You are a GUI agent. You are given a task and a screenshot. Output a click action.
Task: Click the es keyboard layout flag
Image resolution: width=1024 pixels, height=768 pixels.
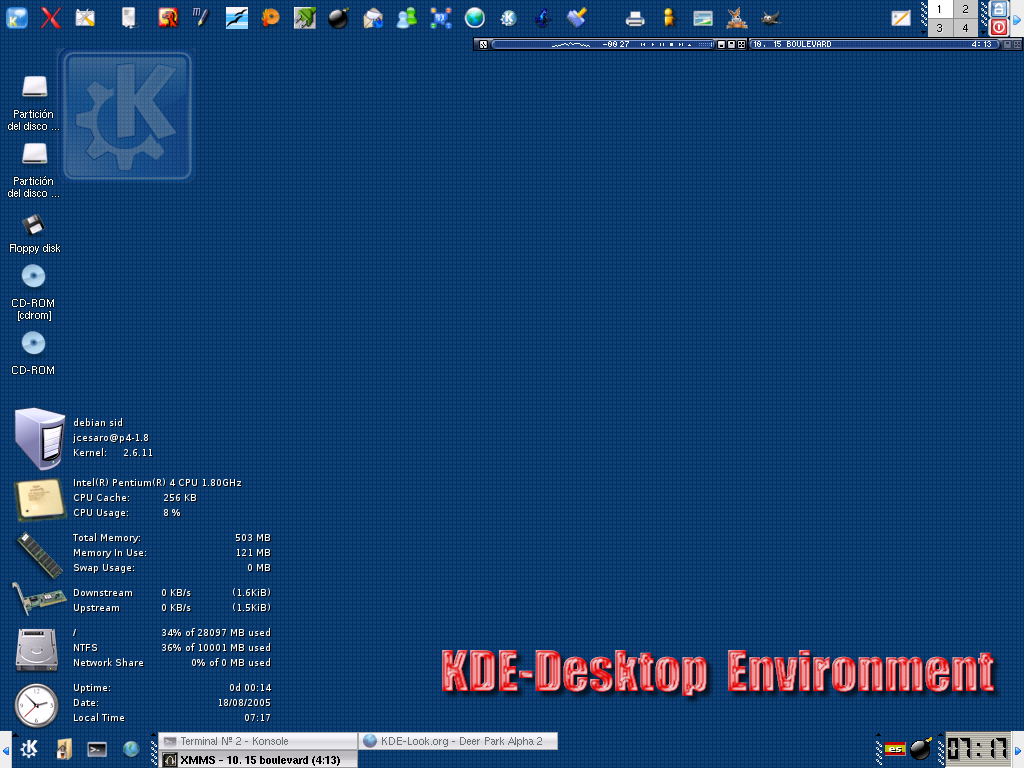pos(895,749)
